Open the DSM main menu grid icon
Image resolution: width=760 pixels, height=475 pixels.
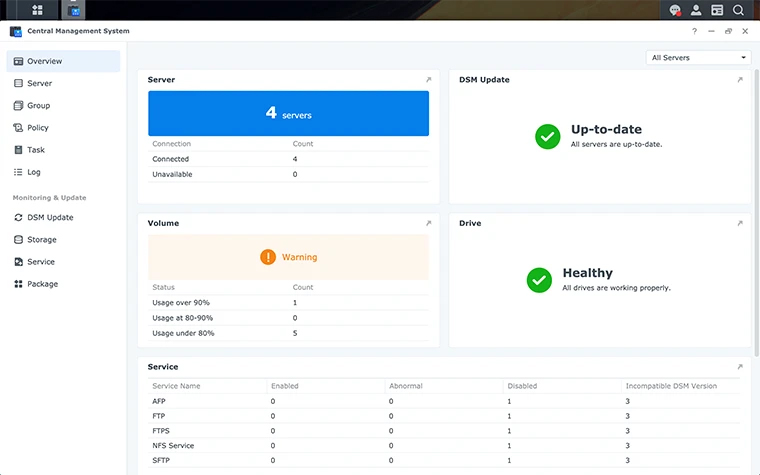pyautogui.click(x=37, y=10)
